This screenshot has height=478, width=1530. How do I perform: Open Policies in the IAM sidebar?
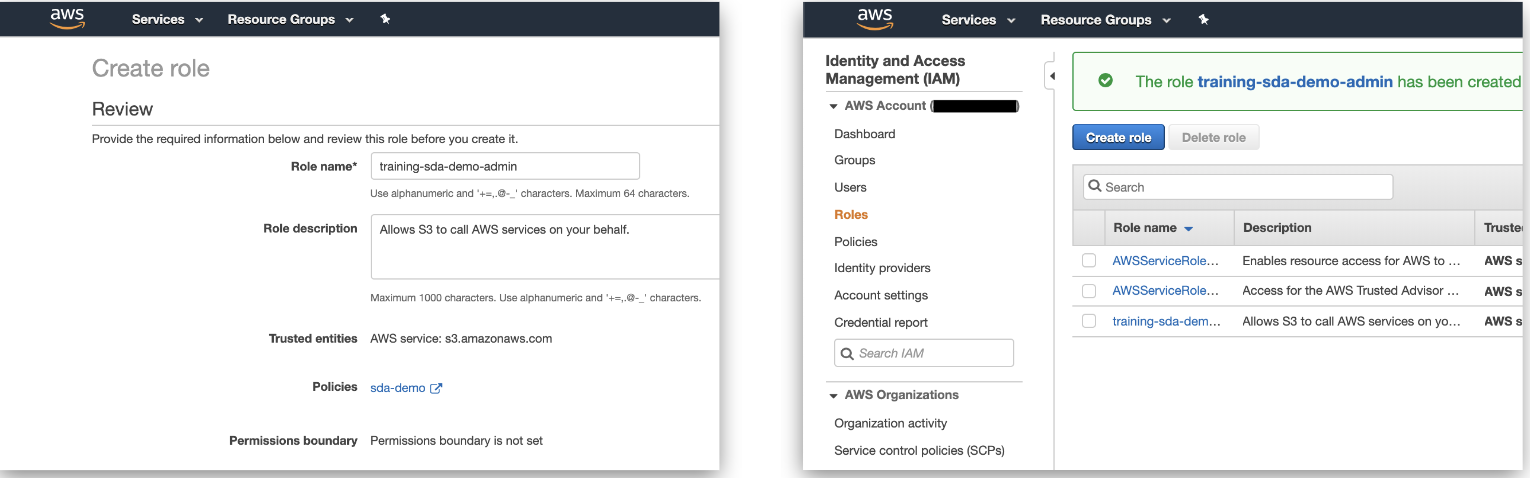(856, 241)
